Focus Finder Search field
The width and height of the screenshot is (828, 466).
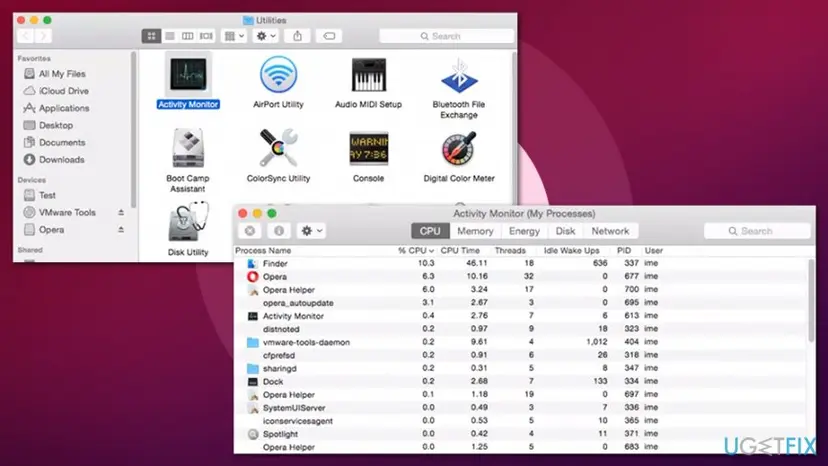[446, 36]
